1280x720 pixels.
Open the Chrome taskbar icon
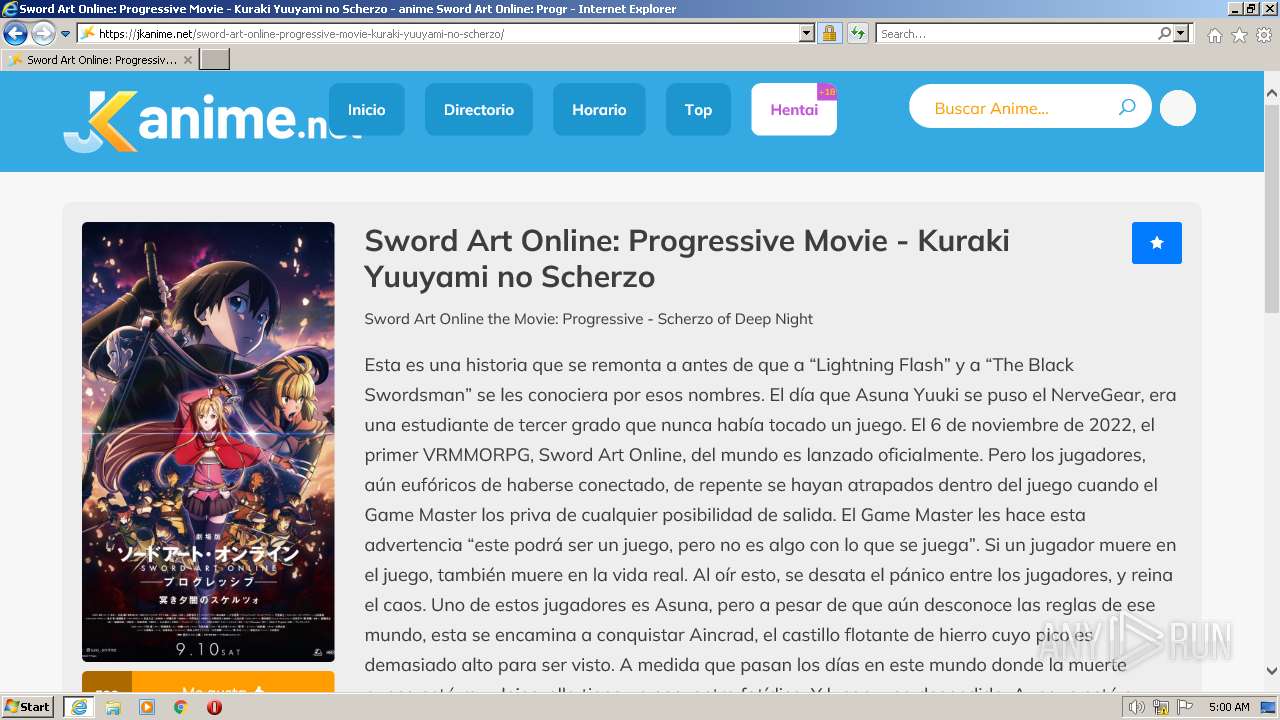[x=180, y=707]
